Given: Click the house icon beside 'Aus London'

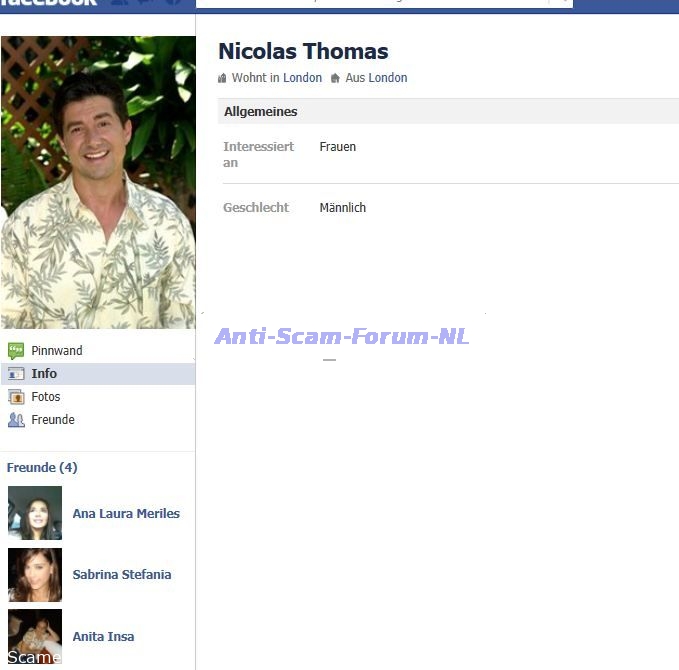Looking at the screenshot, I should click(336, 78).
